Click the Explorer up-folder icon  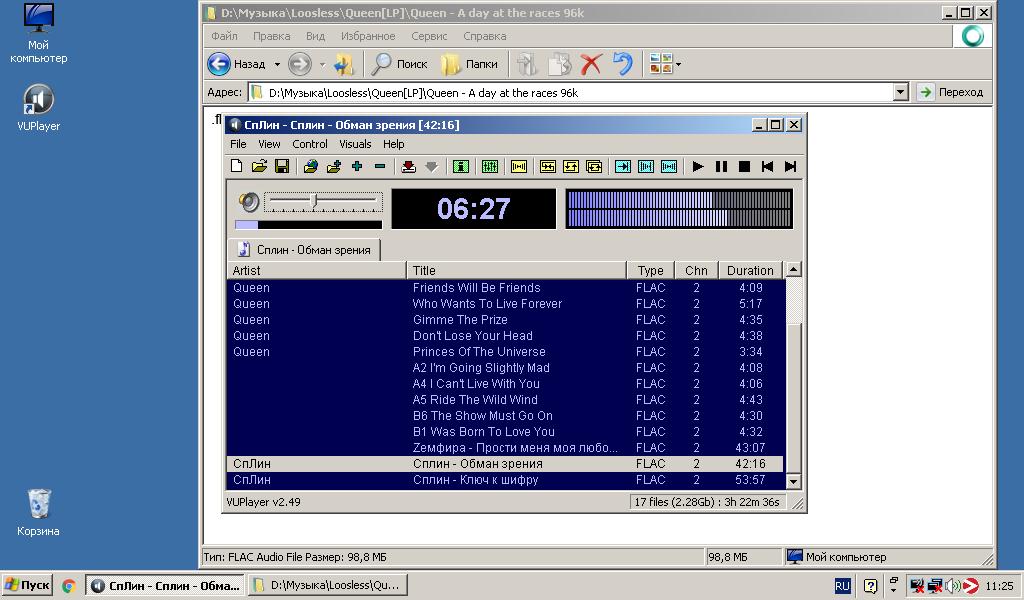tap(344, 64)
